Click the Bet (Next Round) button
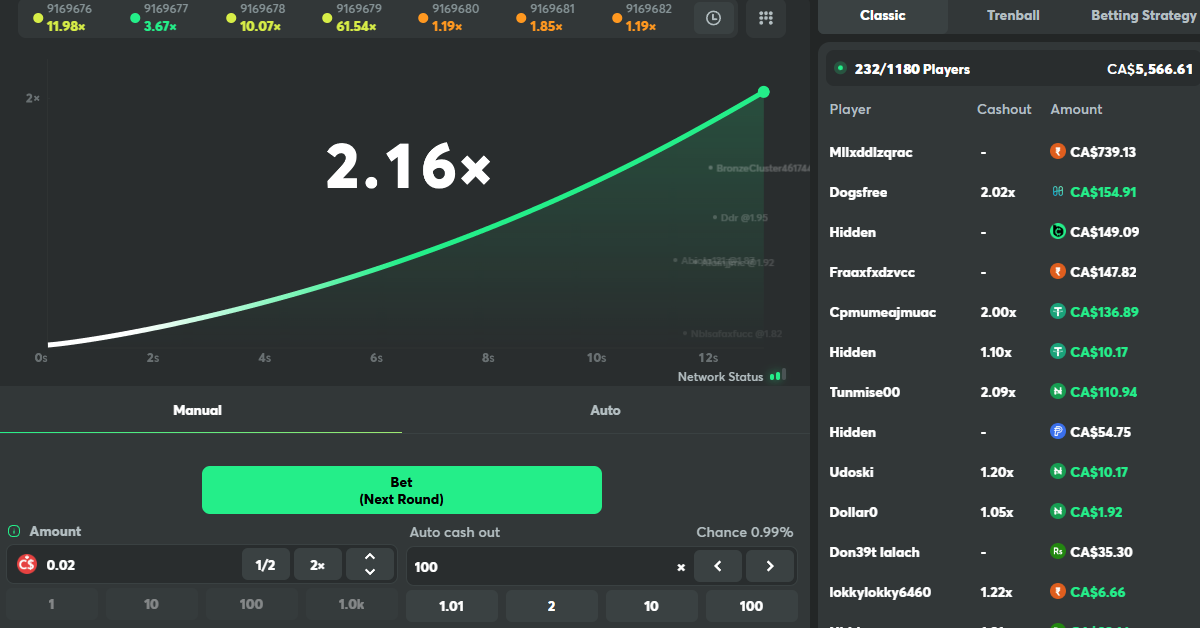1200x628 pixels. [x=402, y=490]
